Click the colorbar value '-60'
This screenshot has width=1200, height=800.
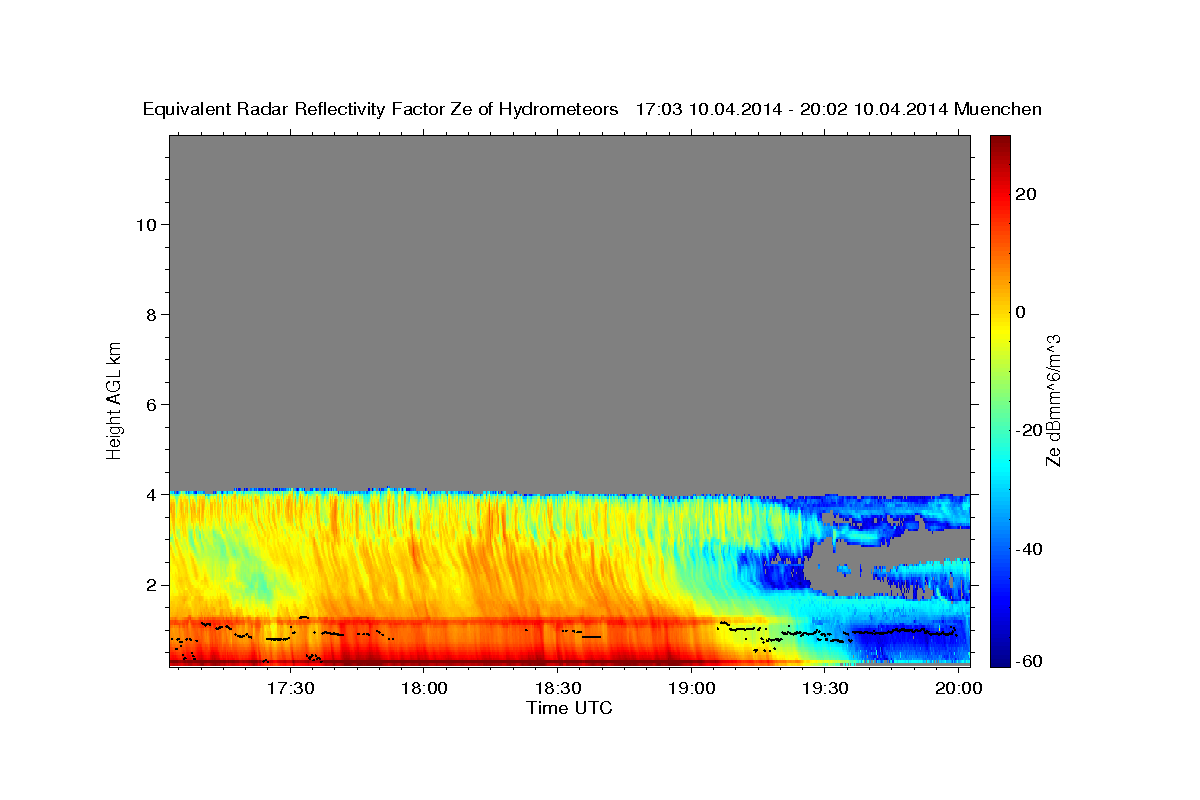click(1028, 660)
